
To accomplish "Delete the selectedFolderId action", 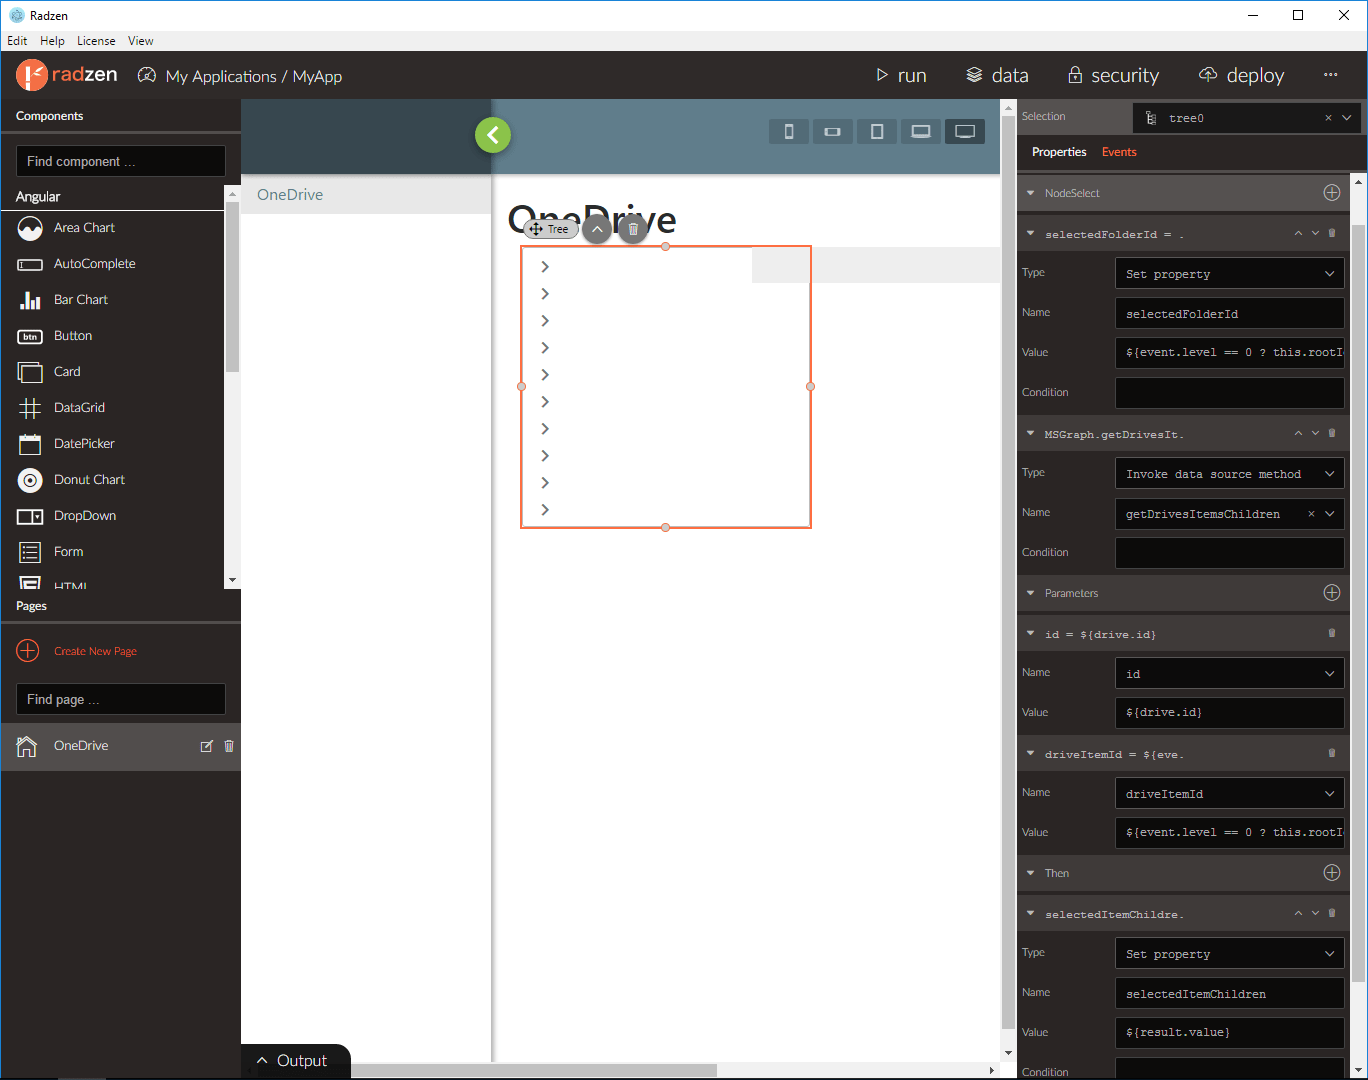I will (1332, 233).
